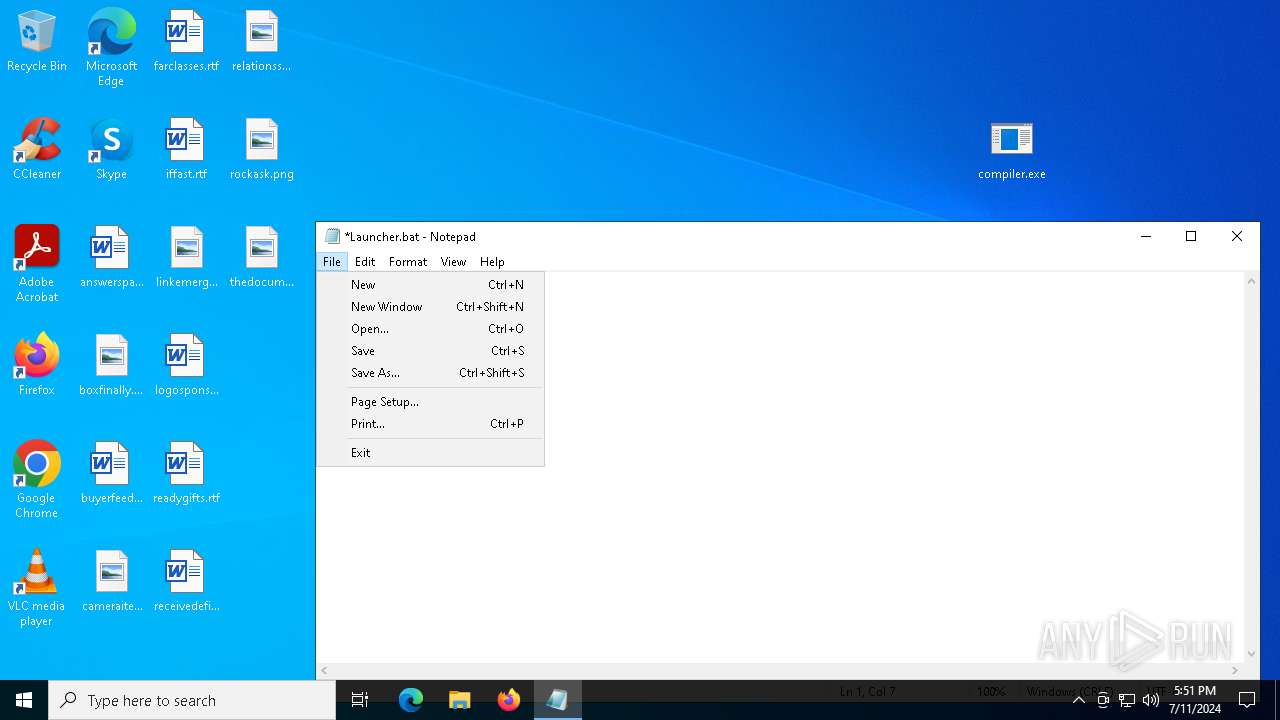Select the Adobe Acrobat desktop shortcut
The height and width of the screenshot is (720, 1280).
37,264
